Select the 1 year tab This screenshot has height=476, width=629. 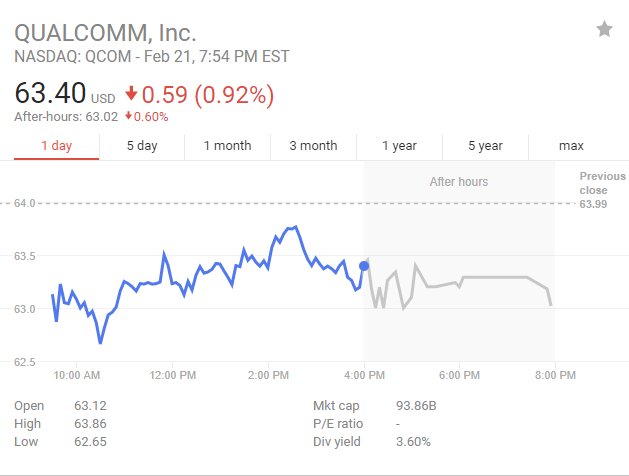[x=399, y=146]
